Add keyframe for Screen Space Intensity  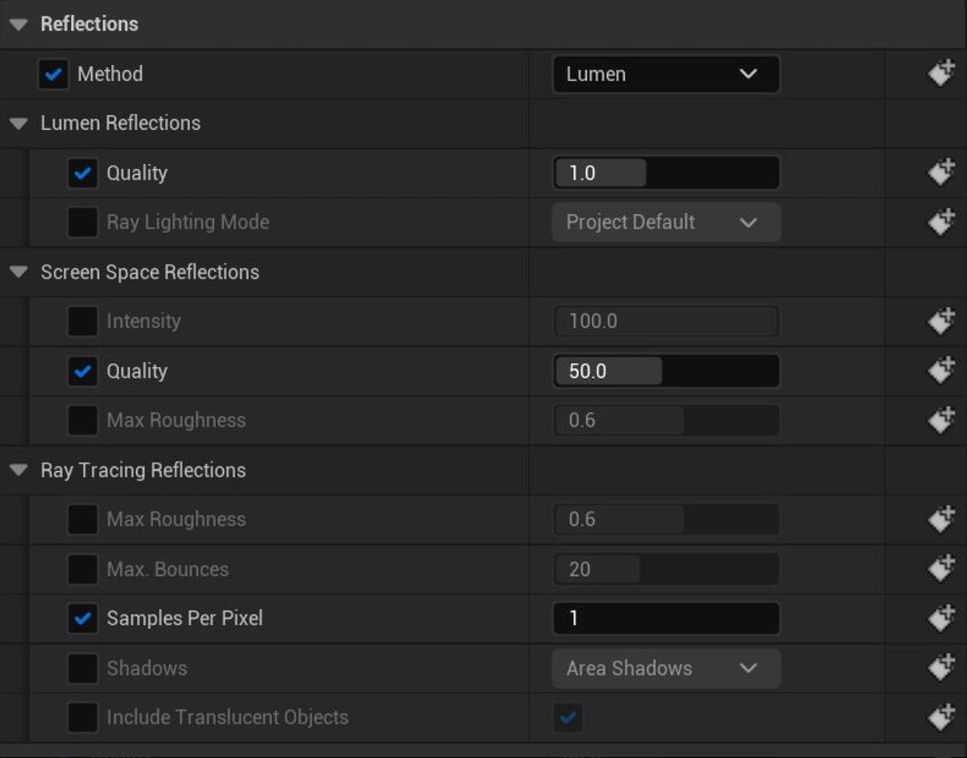(942, 321)
